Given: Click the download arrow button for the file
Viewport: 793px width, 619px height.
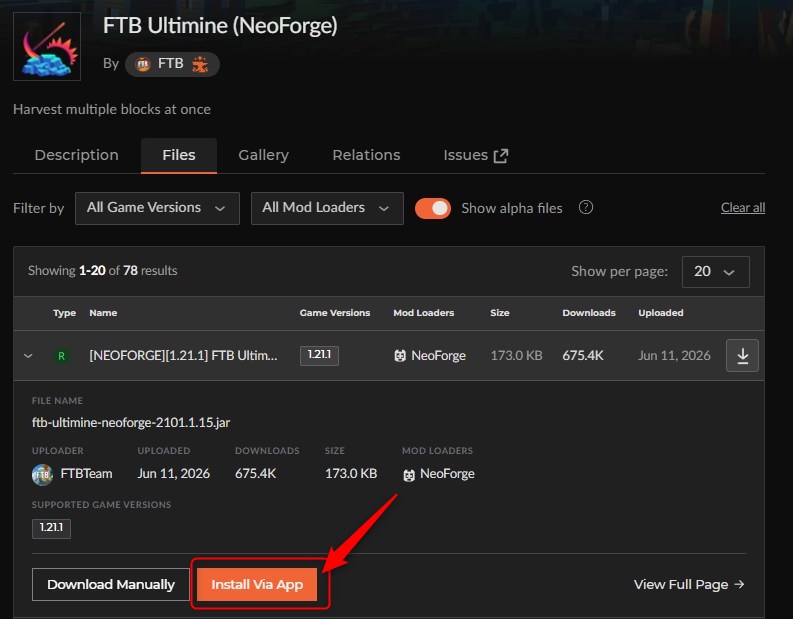Looking at the screenshot, I should 742,356.
